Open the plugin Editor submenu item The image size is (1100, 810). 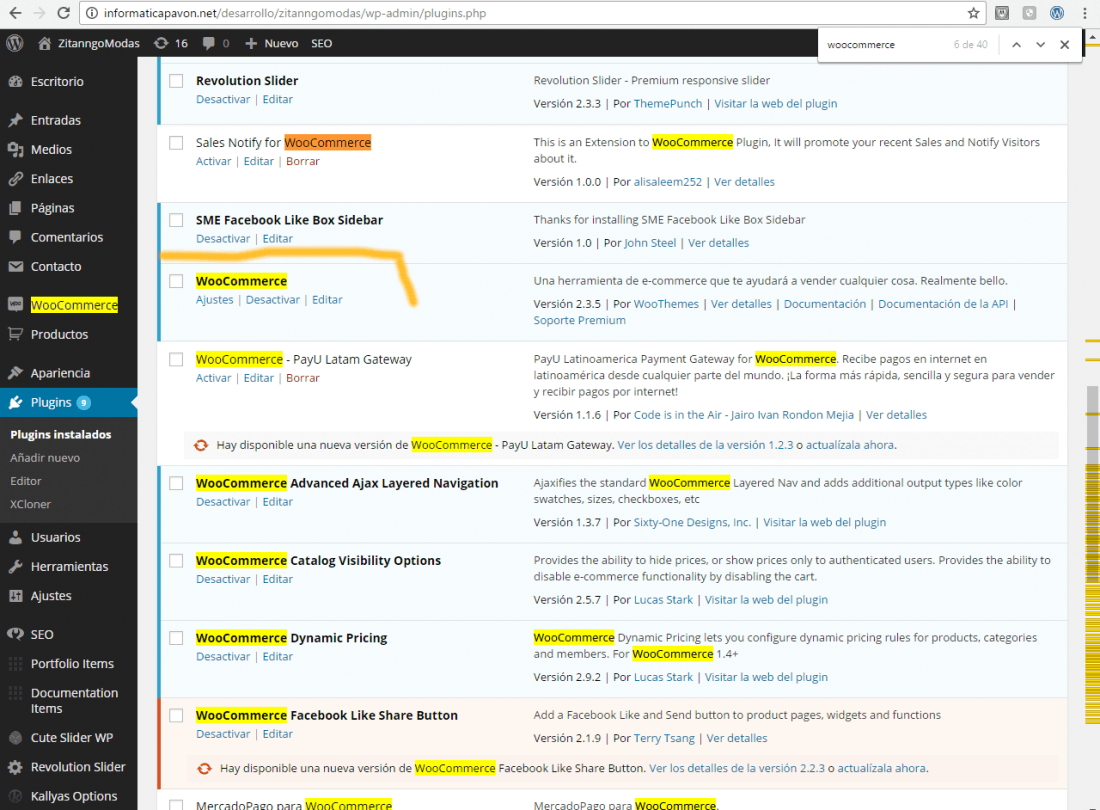26,481
